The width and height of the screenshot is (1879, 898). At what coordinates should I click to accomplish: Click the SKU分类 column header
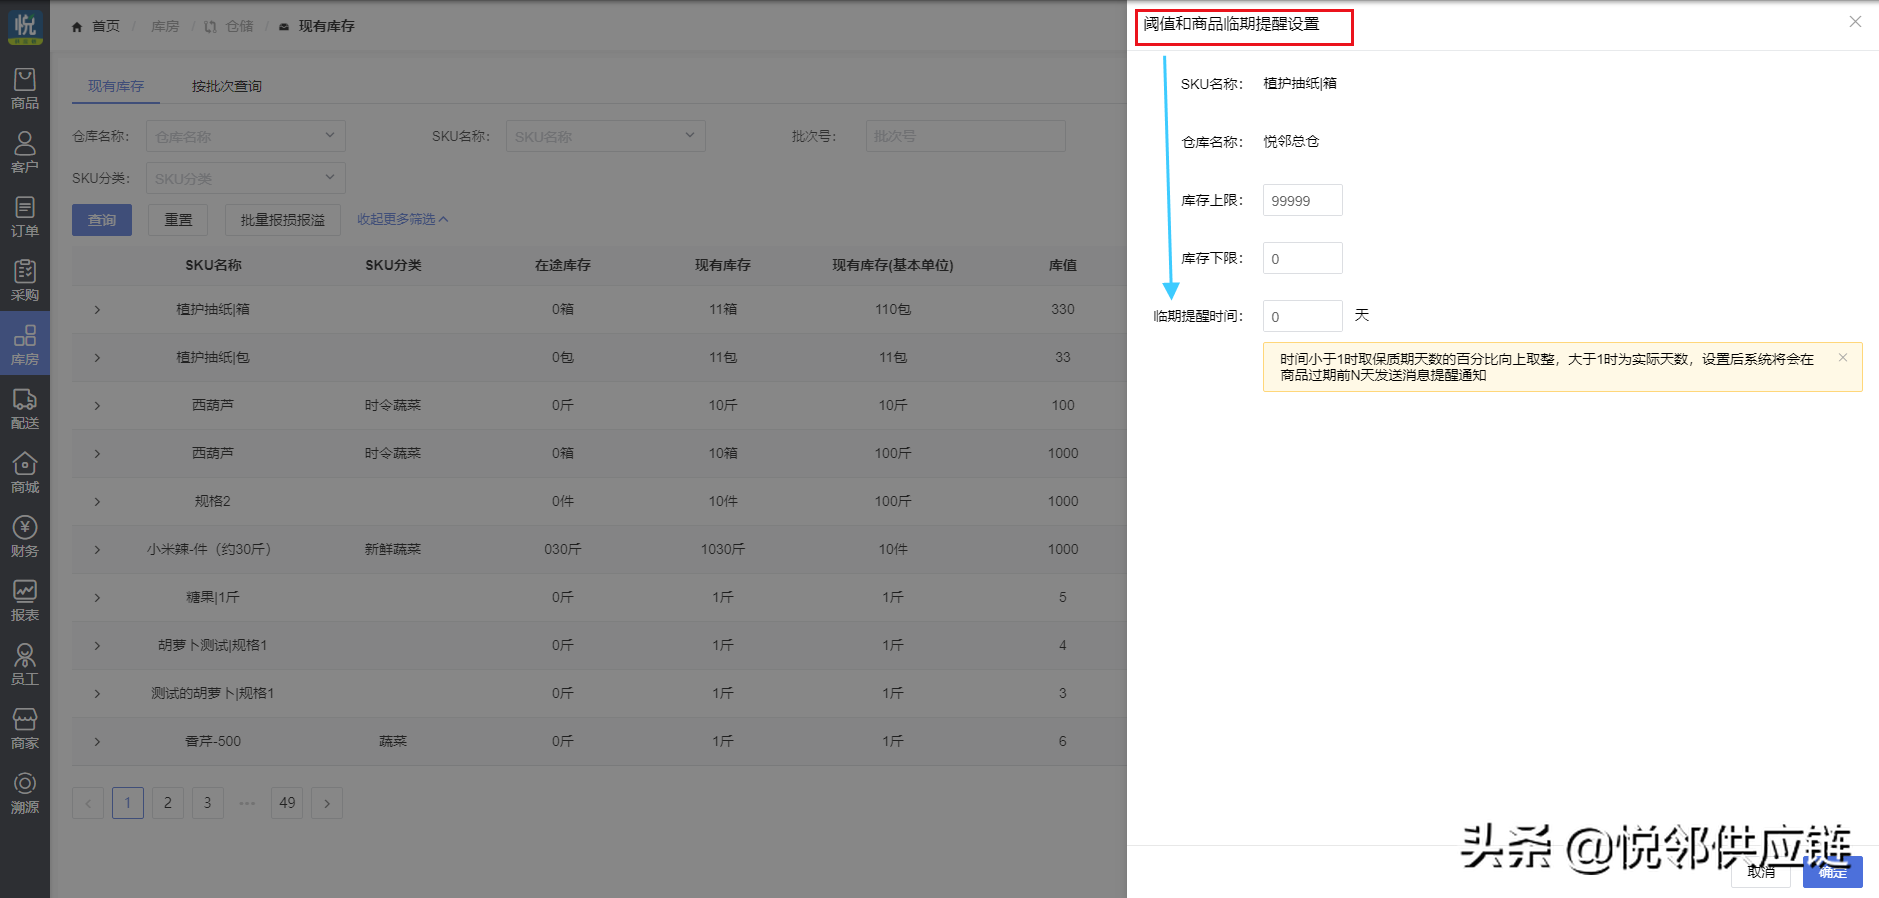point(393,265)
